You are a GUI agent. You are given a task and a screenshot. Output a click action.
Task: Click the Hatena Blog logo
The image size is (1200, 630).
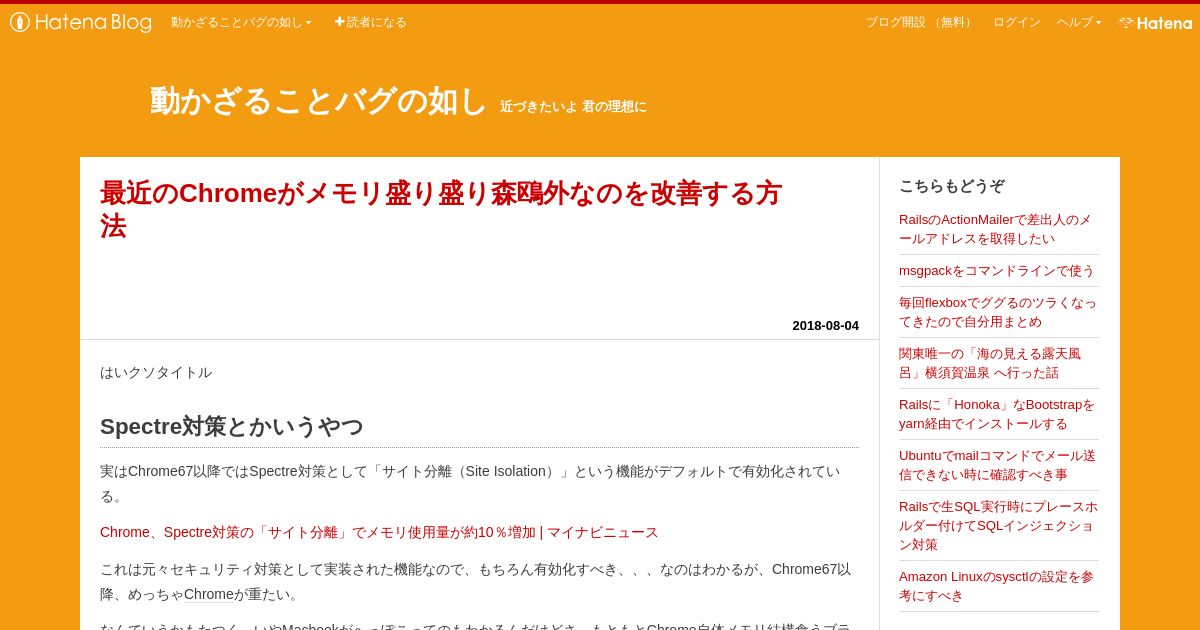[81, 22]
